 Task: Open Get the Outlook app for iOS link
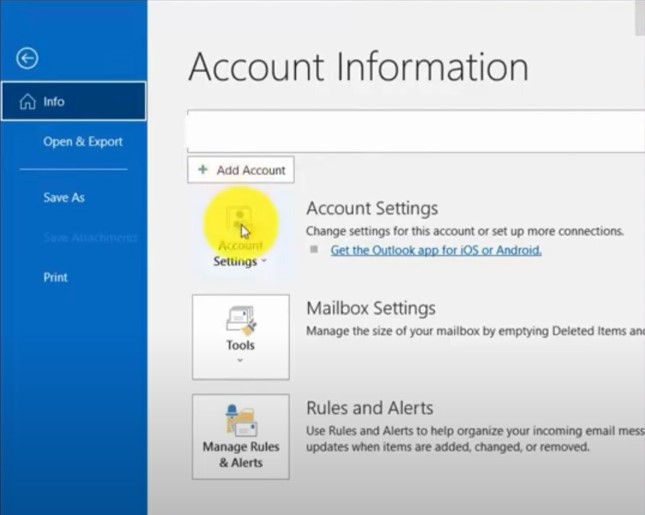(x=436, y=250)
